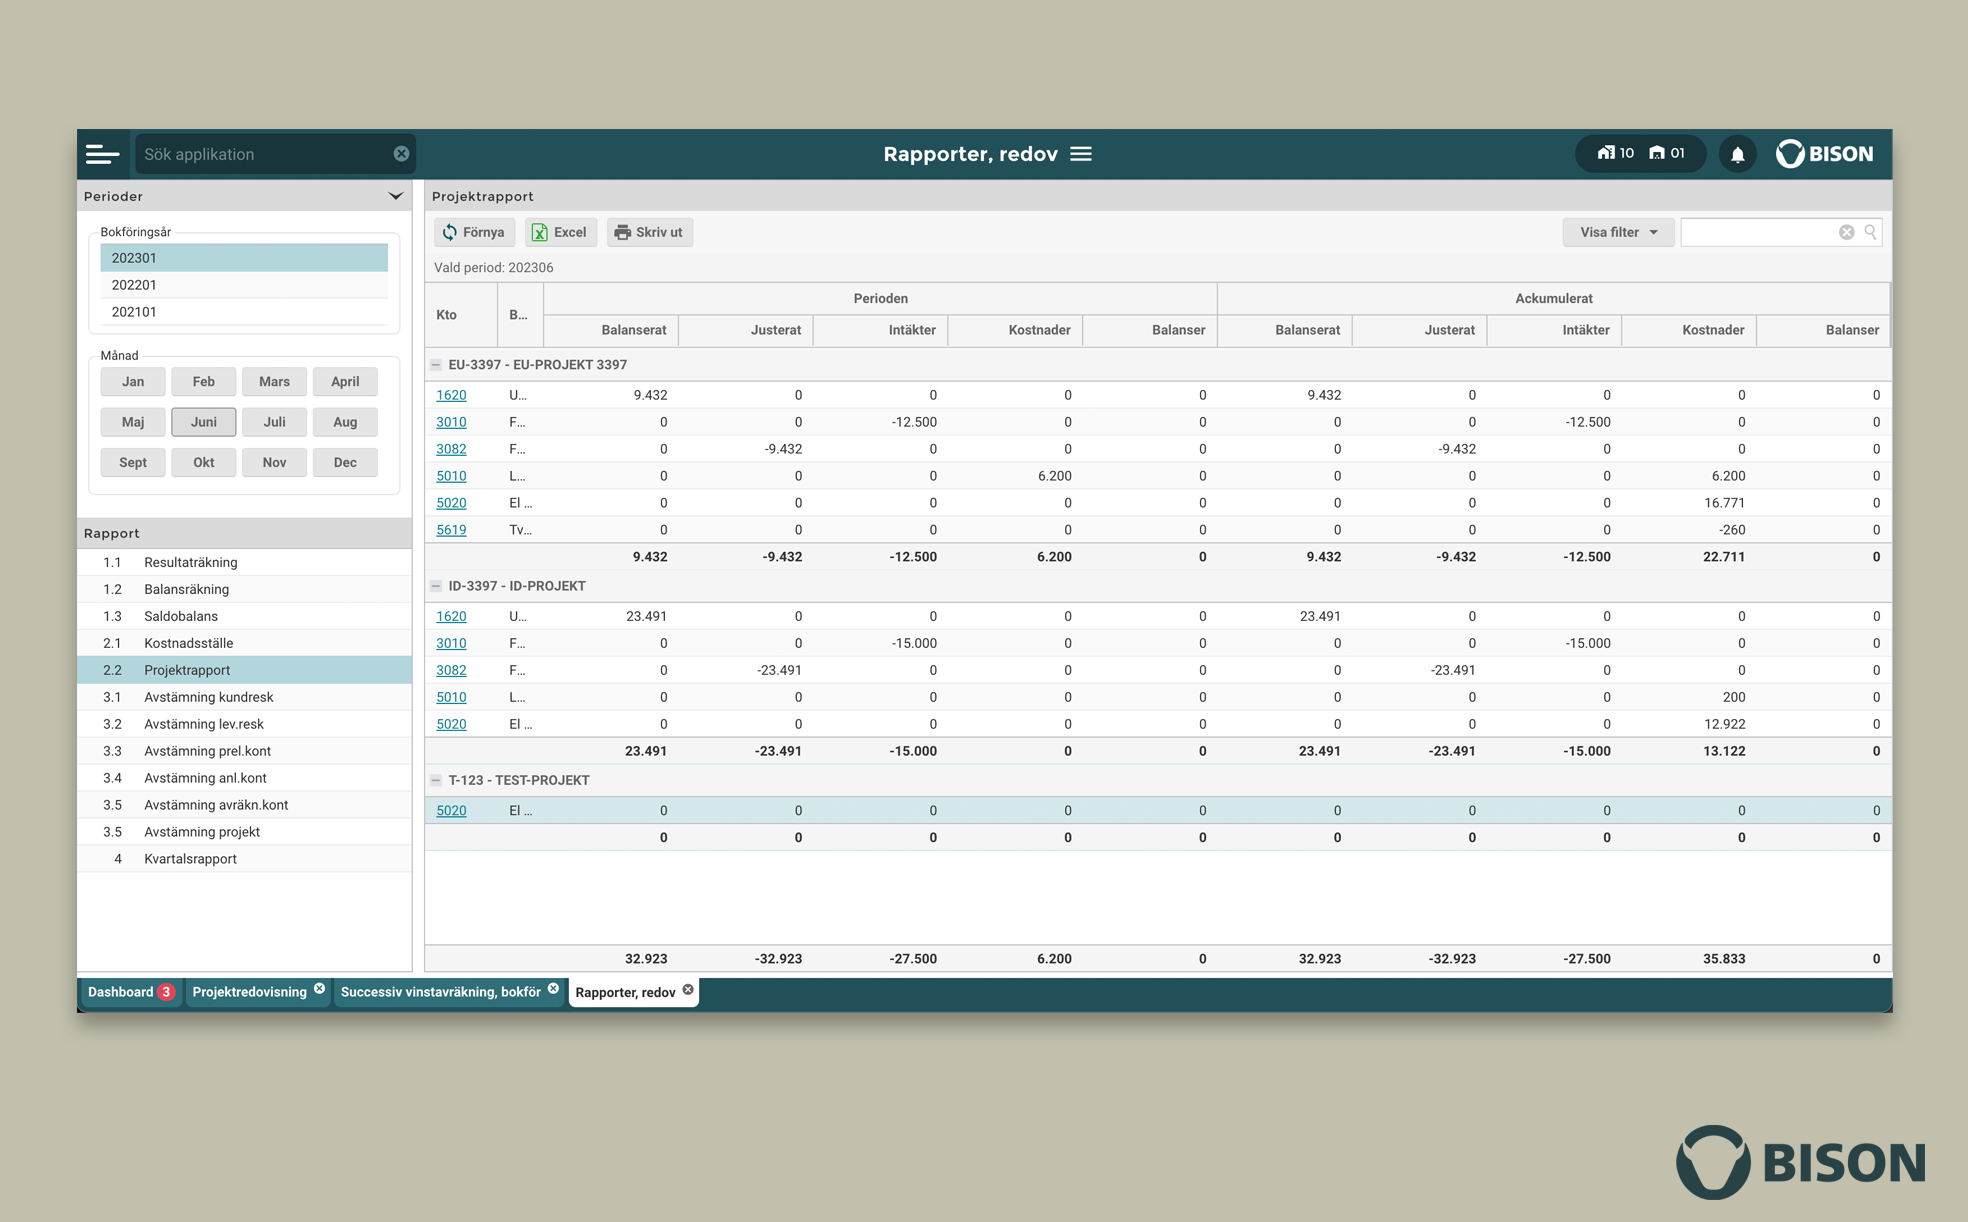Open account 5619 link

[451, 530]
